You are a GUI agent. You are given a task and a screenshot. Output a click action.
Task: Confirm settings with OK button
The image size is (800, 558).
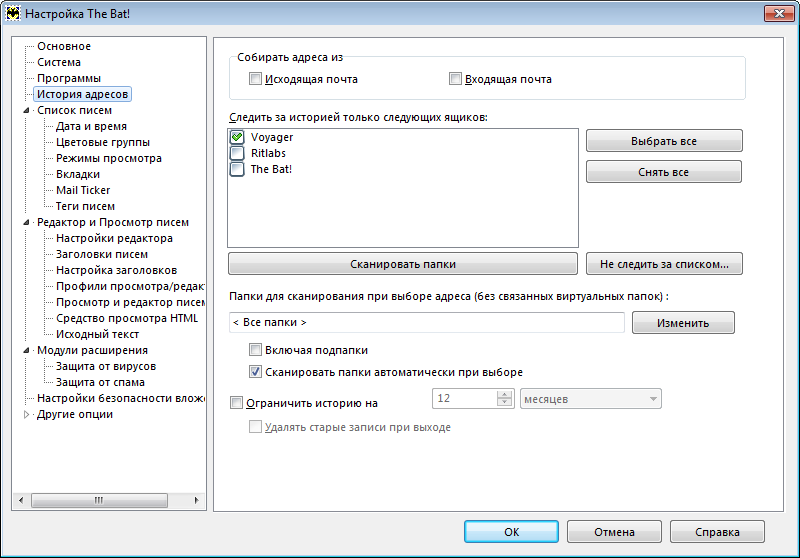pyautogui.click(x=511, y=531)
